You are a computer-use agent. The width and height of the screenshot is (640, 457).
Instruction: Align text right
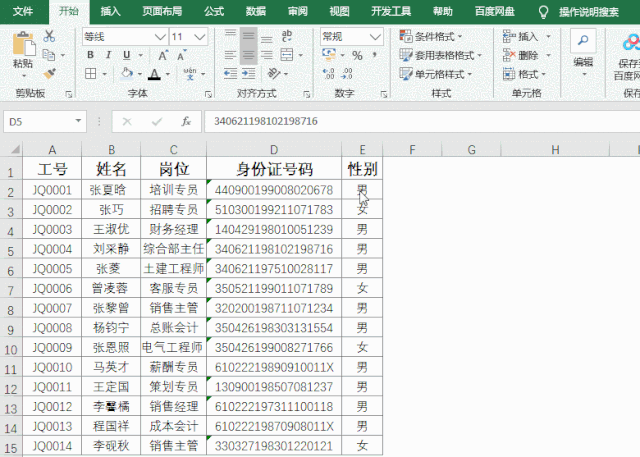pyautogui.click(x=267, y=55)
